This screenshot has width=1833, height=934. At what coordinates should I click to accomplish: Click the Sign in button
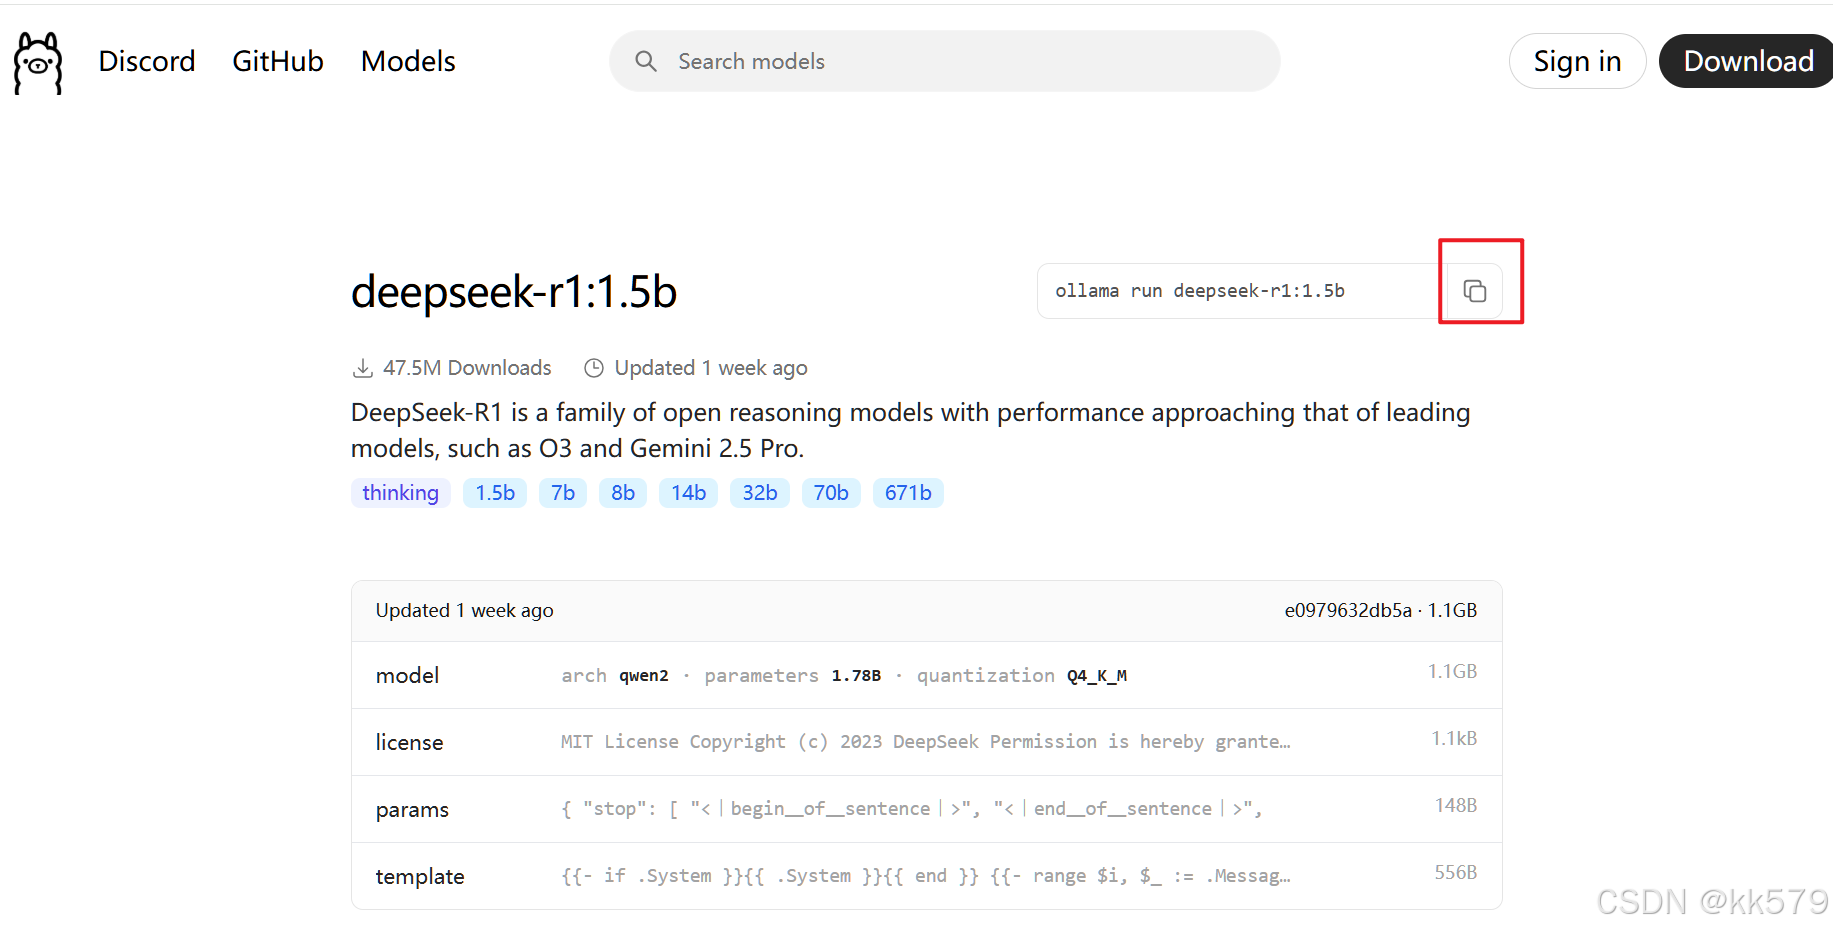(1577, 61)
